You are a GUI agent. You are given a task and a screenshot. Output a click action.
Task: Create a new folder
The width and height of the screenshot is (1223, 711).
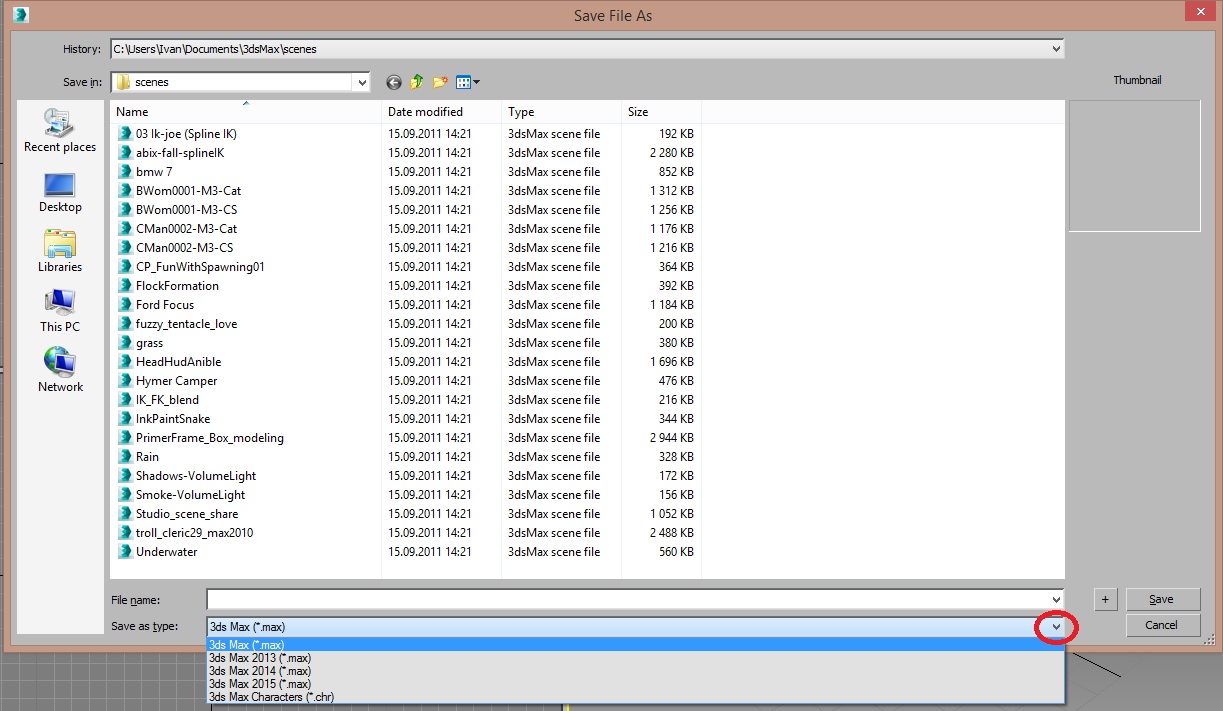pyautogui.click(x=440, y=82)
